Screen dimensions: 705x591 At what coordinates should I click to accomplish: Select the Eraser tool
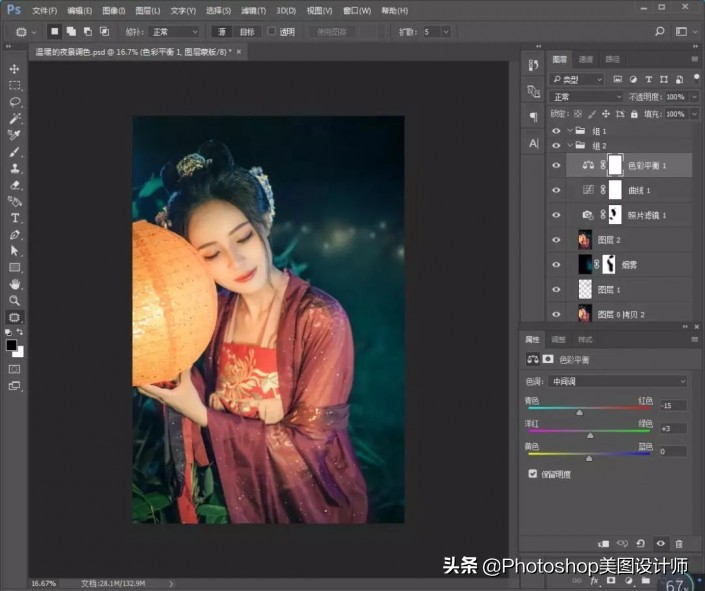coord(14,185)
